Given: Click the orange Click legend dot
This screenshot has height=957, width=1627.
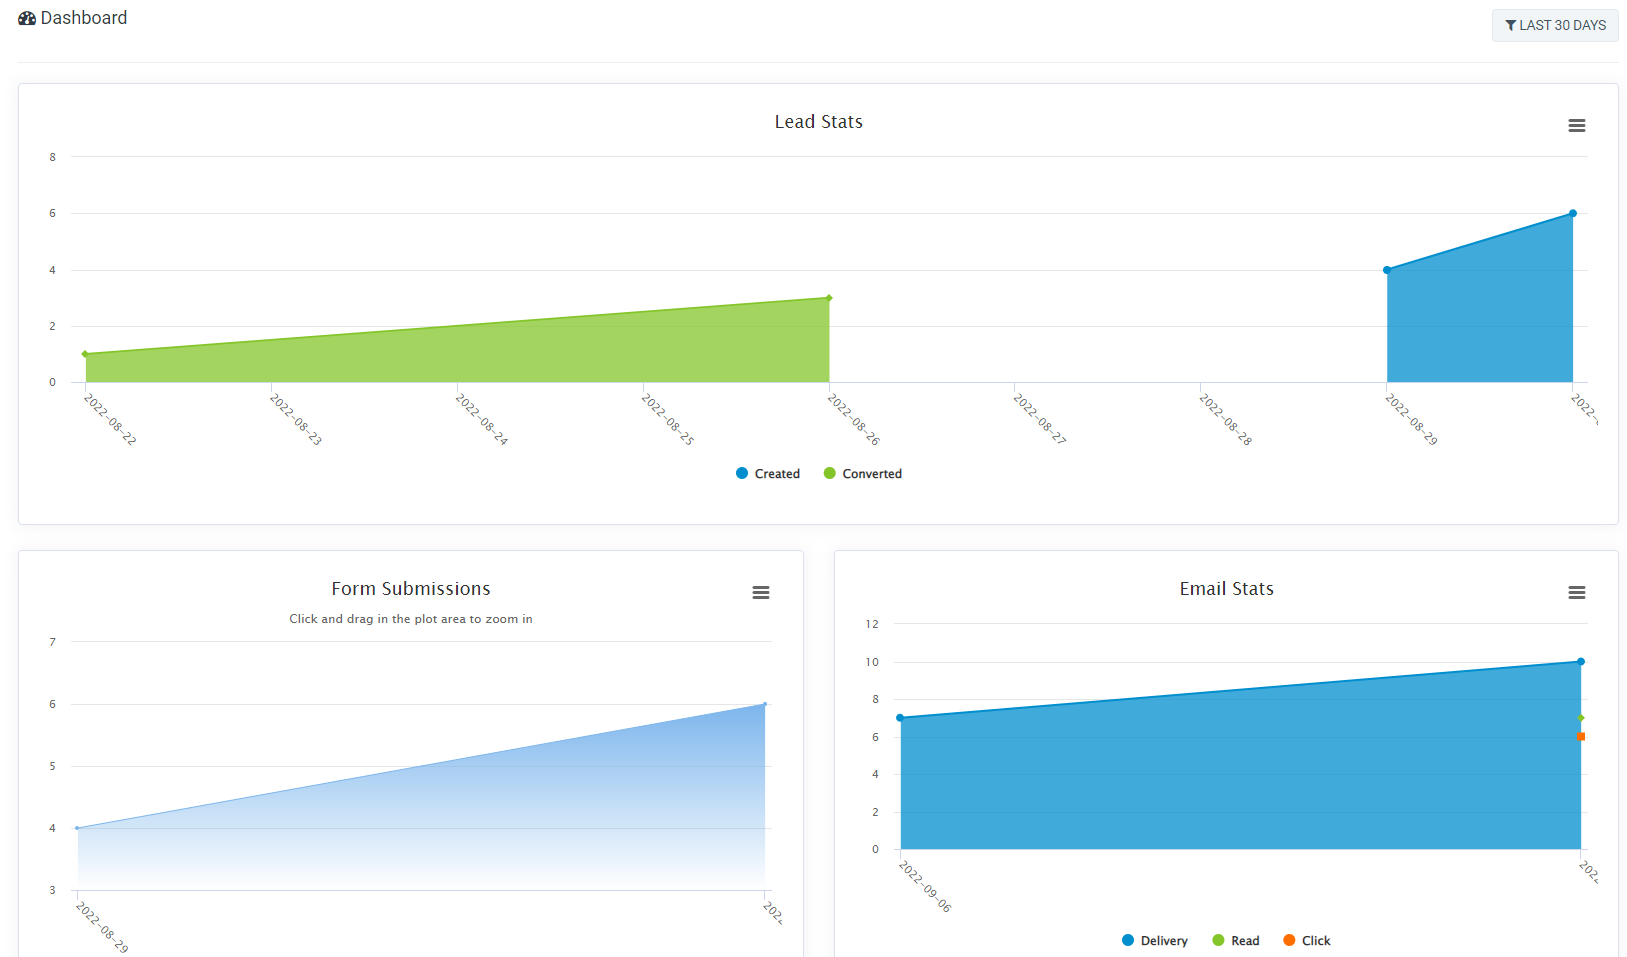Looking at the screenshot, I should tap(1289, 941).
